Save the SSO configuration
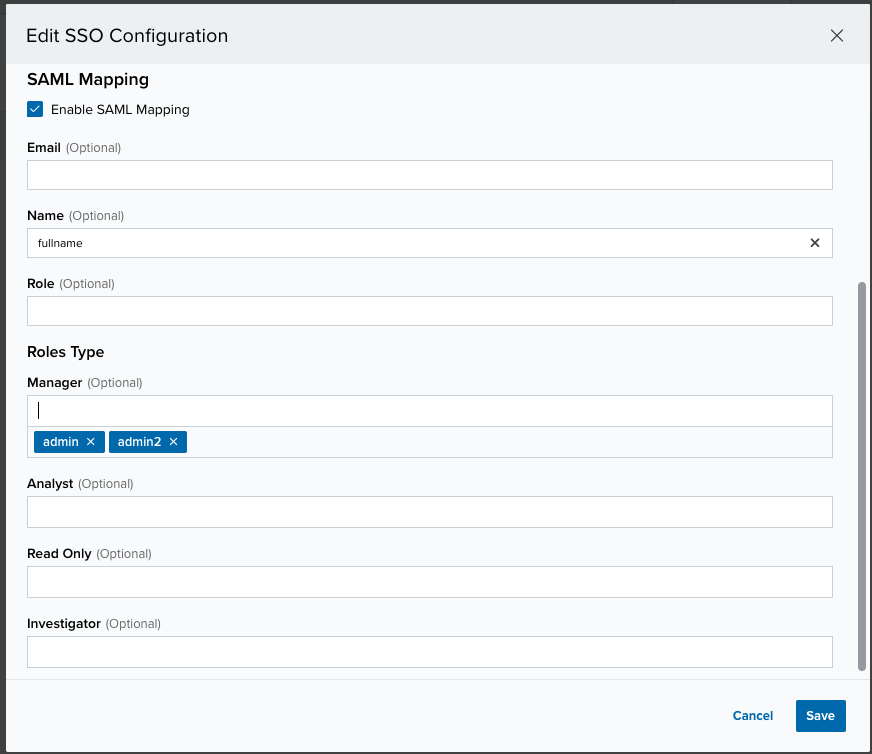This screenshot has width=872, height=754. [x=820, y=716]
